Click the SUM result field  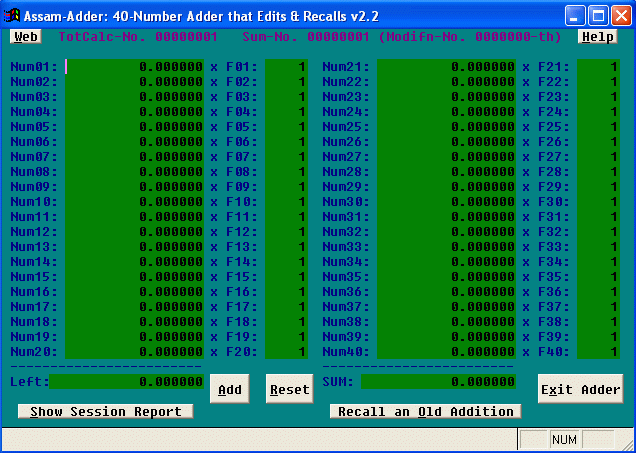click(438, 382)
